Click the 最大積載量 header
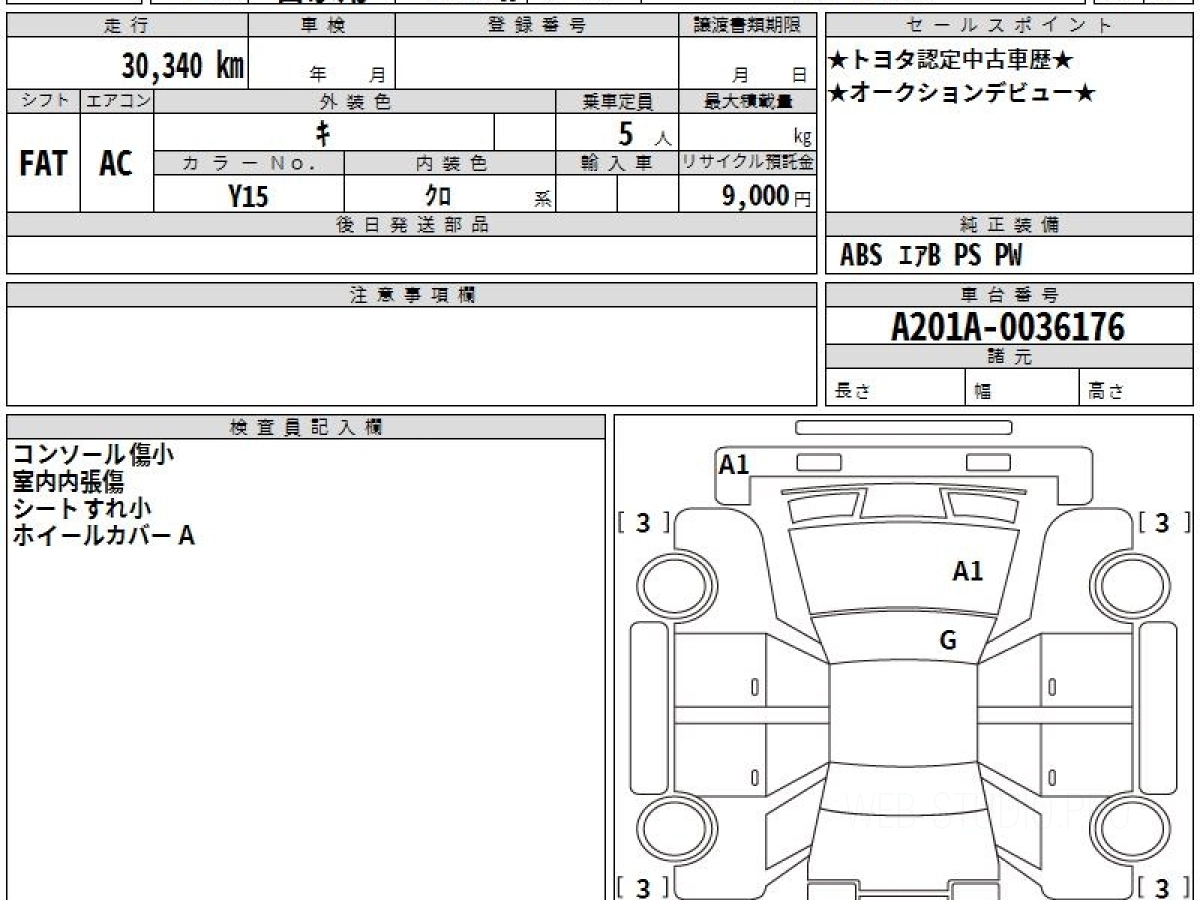This screenshot has width=1200, height=900. pyautogui.click(x=747, y=101)
